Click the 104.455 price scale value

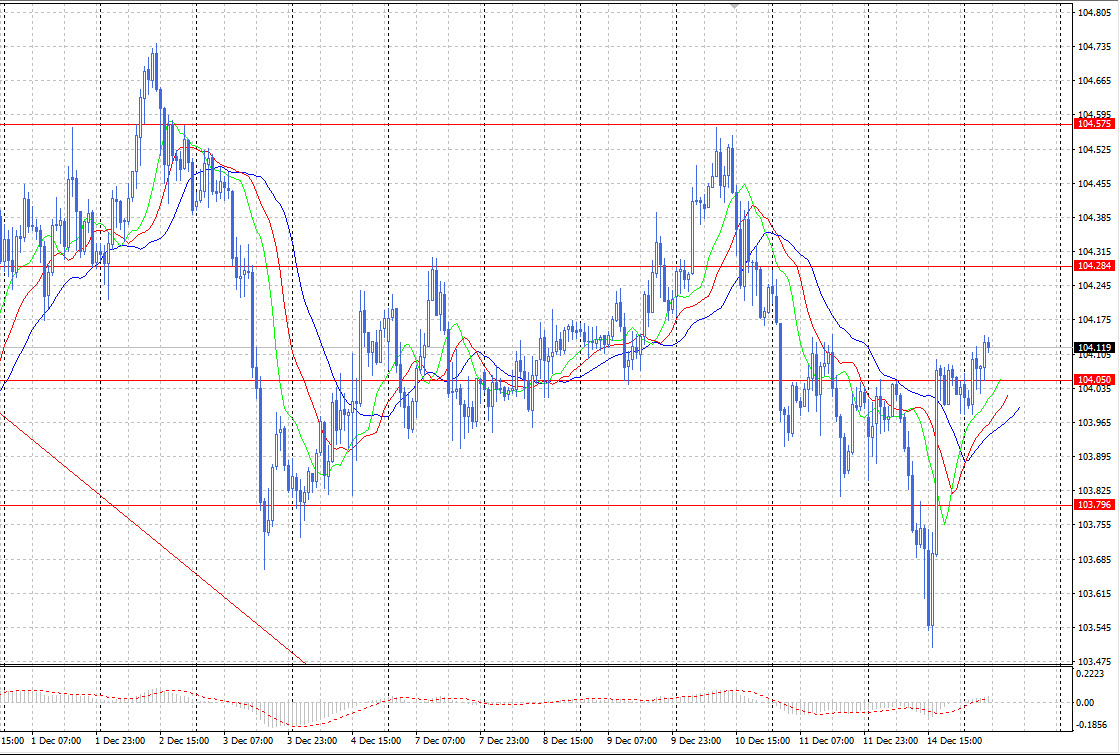point(1094,184)
